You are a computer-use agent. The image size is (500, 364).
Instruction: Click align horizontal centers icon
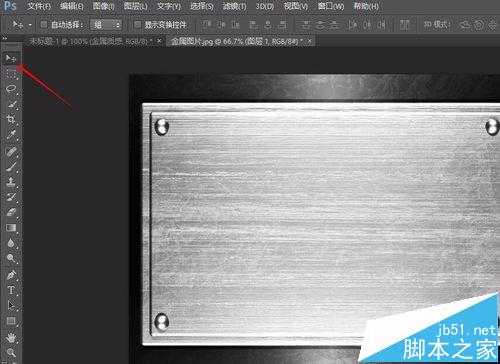(268, 24)
